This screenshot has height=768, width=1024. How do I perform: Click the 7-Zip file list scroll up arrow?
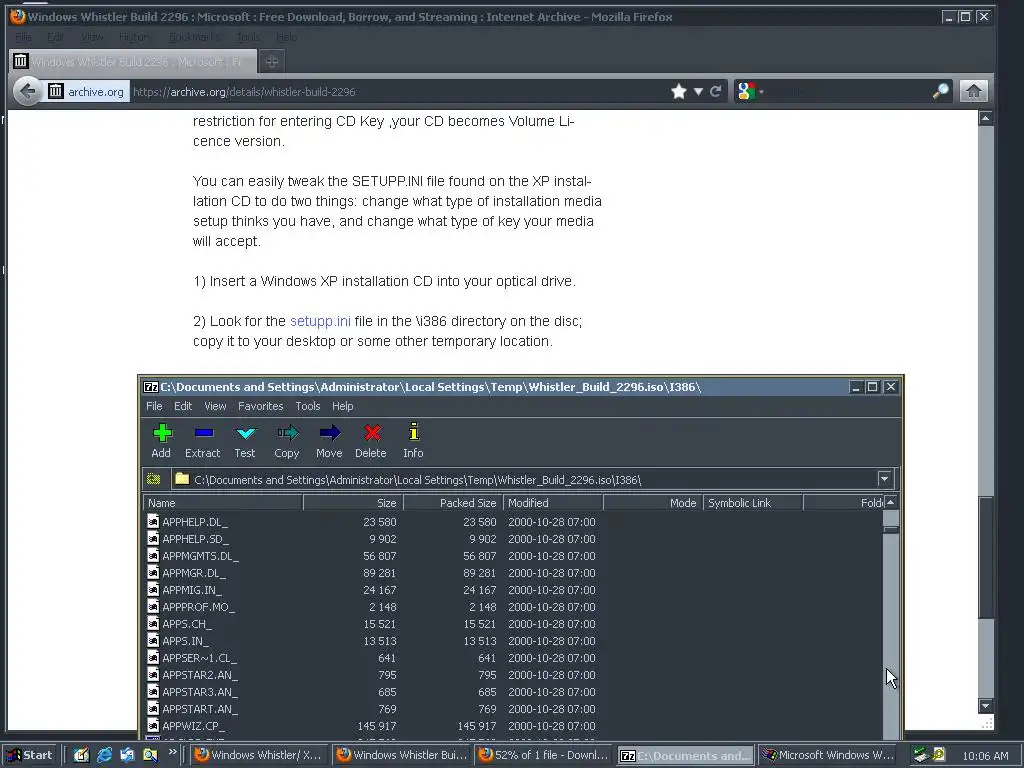[x=891, y=502]
